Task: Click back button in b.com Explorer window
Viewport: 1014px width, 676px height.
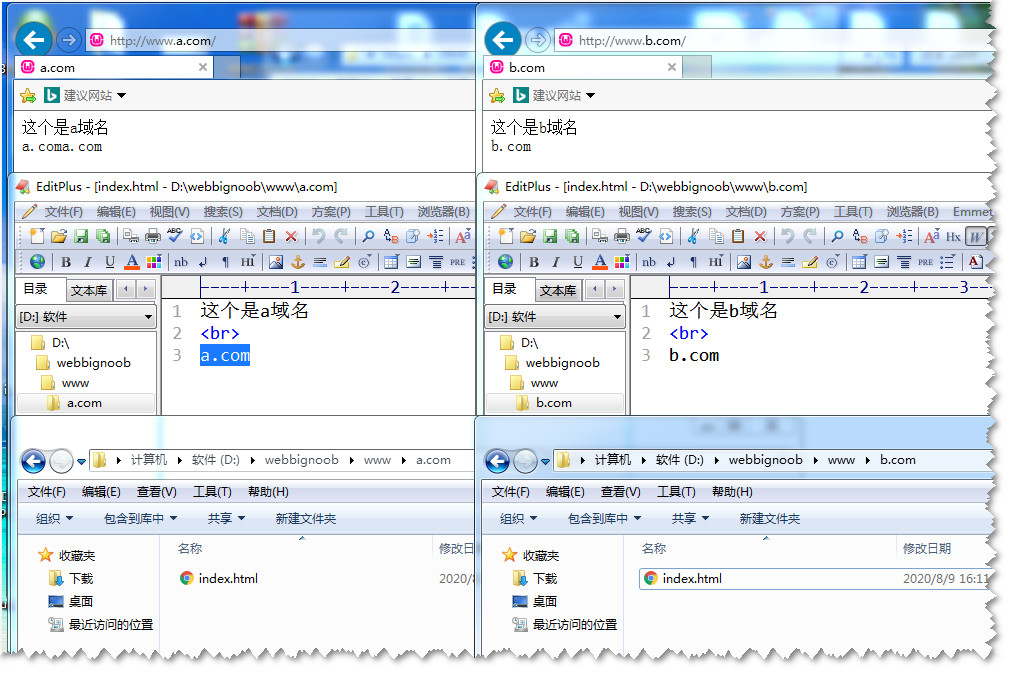Action: click(x=497, y=461)
